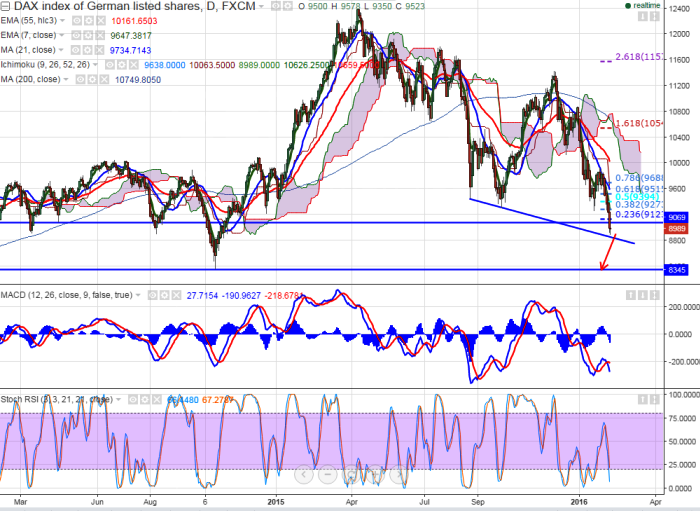Click second pane control in Stoch RSI pane
Viewport: 700px width, 511px height.
[x=655, y=399]
